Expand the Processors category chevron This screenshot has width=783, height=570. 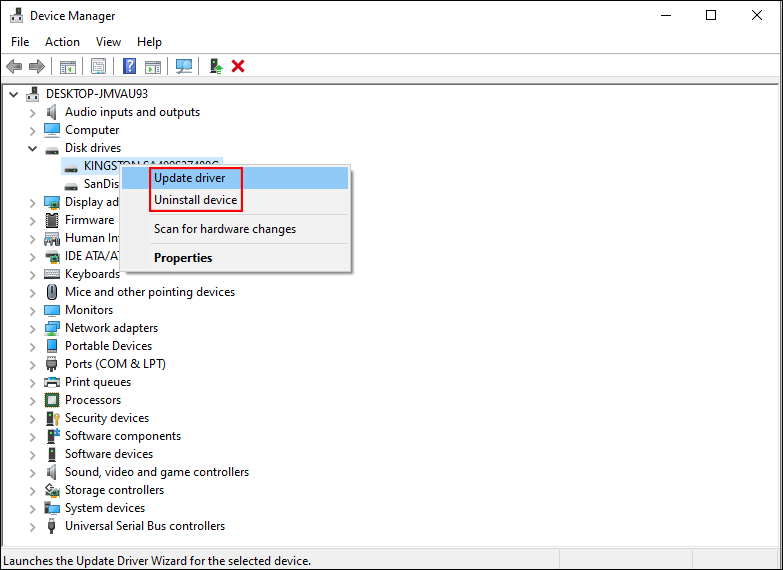pyautogui.click(x=33, y=401)
